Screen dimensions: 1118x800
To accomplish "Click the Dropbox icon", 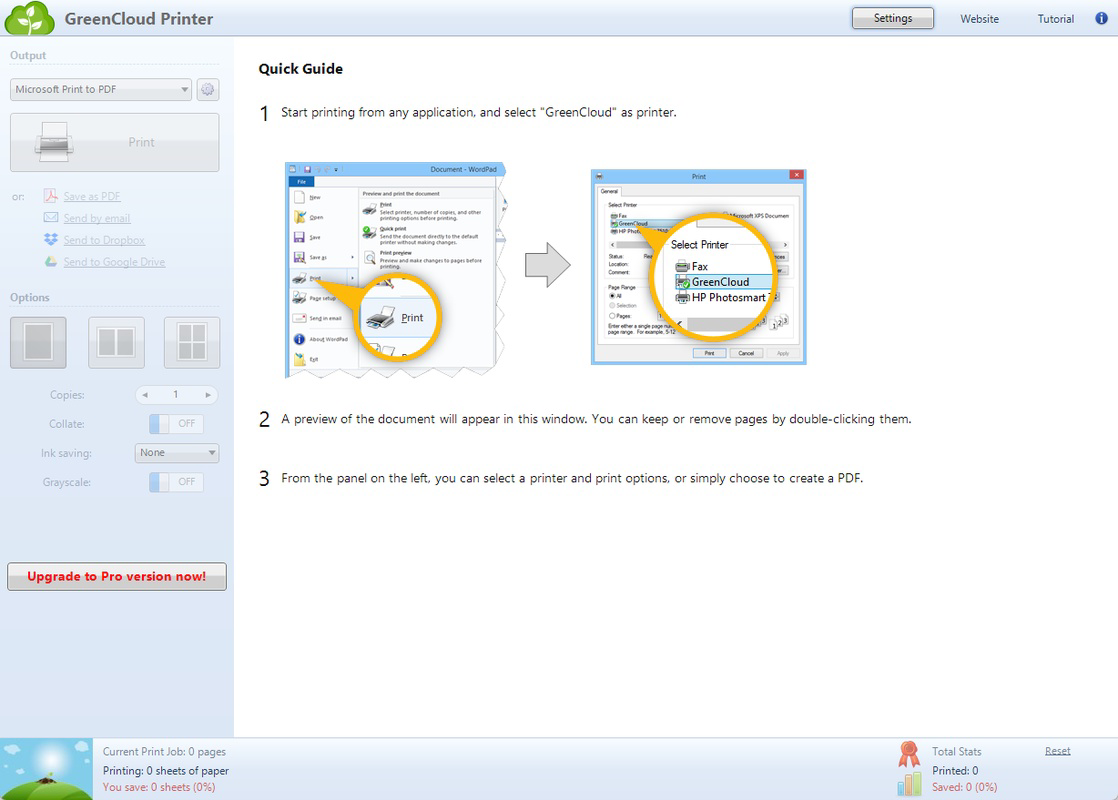I will click(51, 240).
